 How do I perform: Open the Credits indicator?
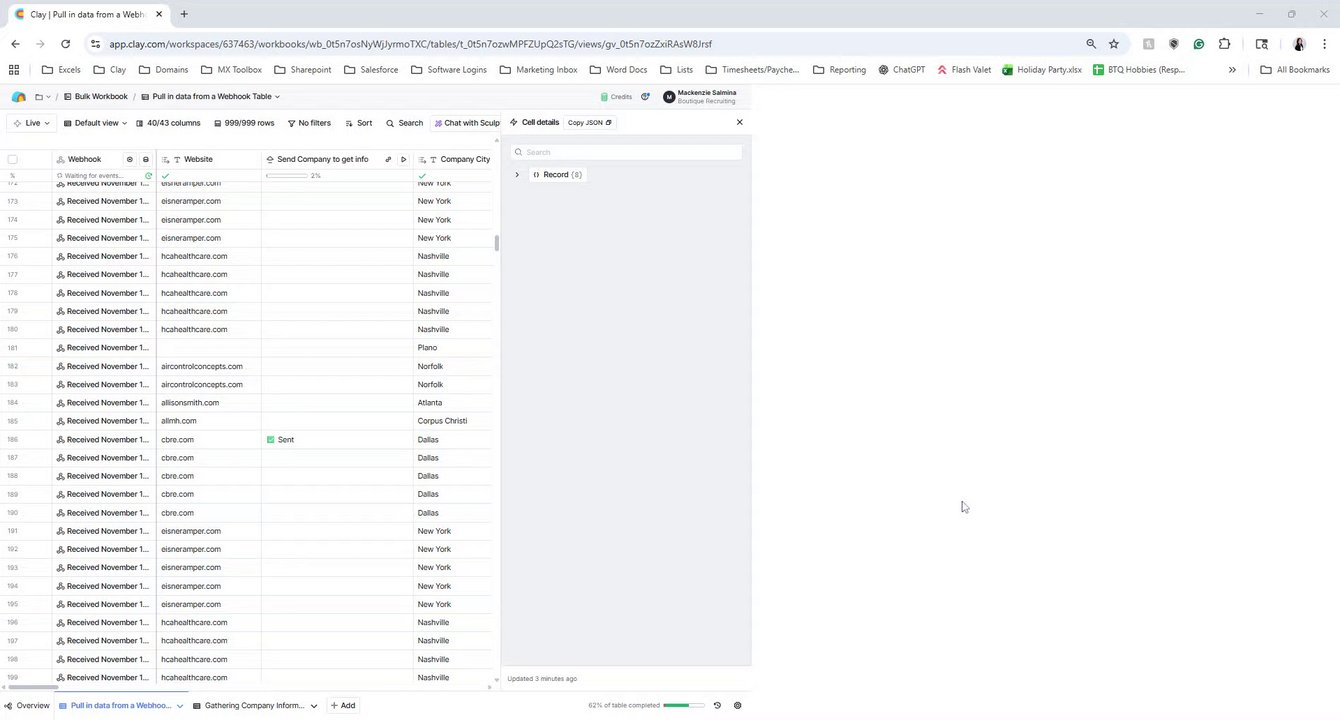click(x=616, y=97)
